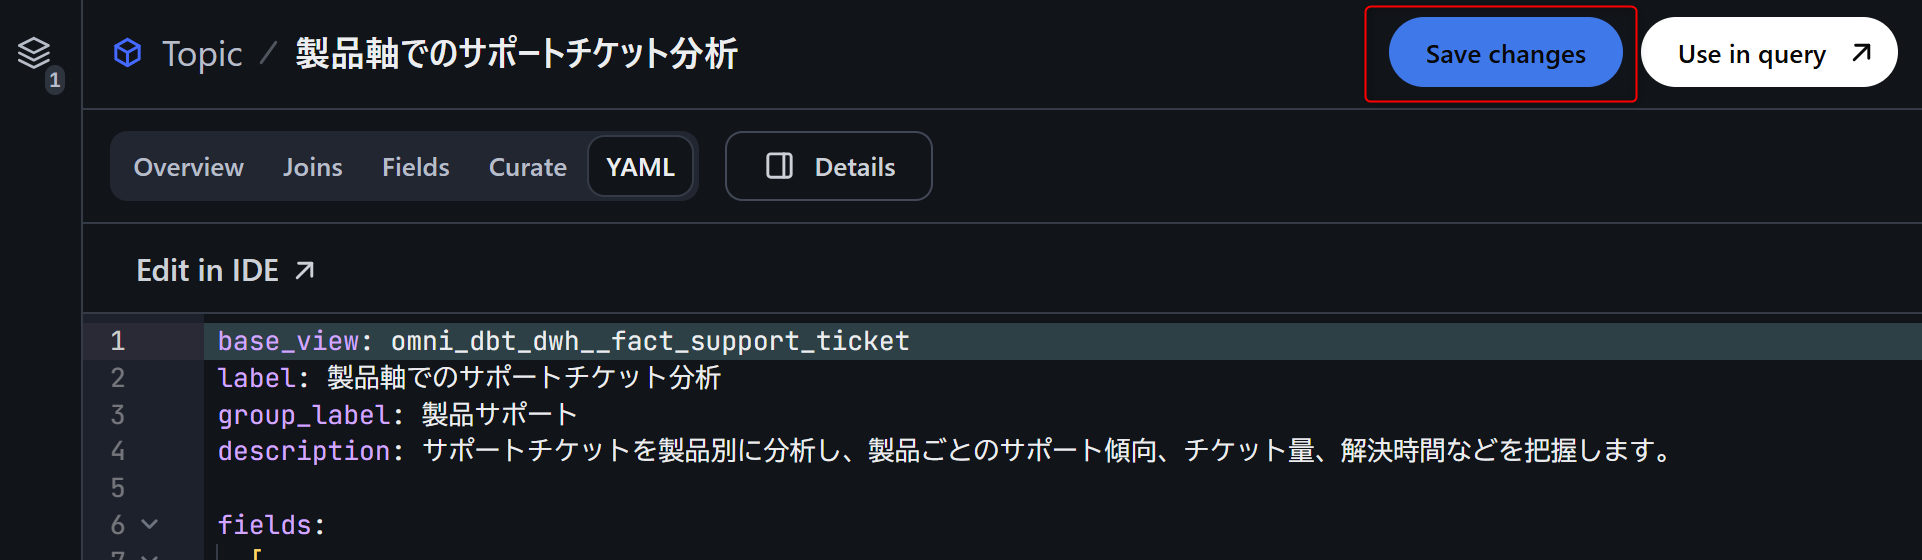Click line number 5 in editor gutter

pyautogui.click(x=118, y=488)
